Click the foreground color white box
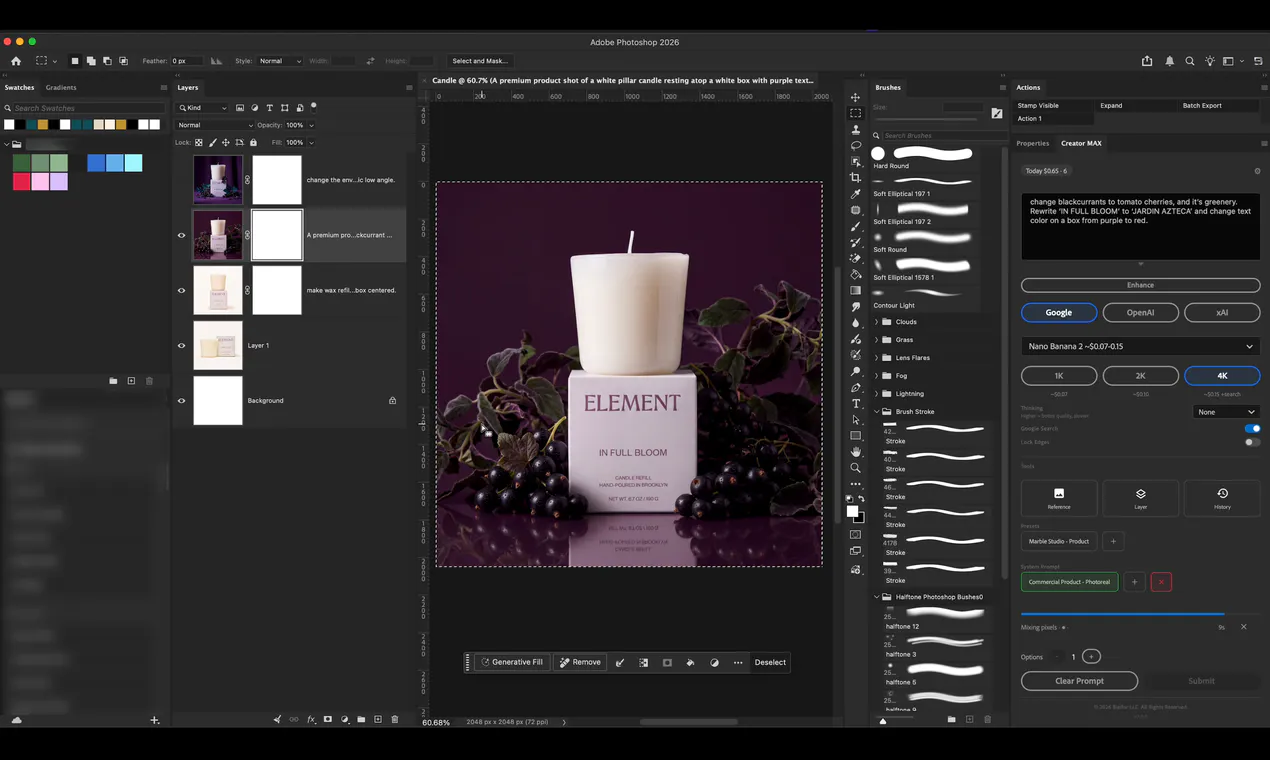 click(x=852, y=511)
